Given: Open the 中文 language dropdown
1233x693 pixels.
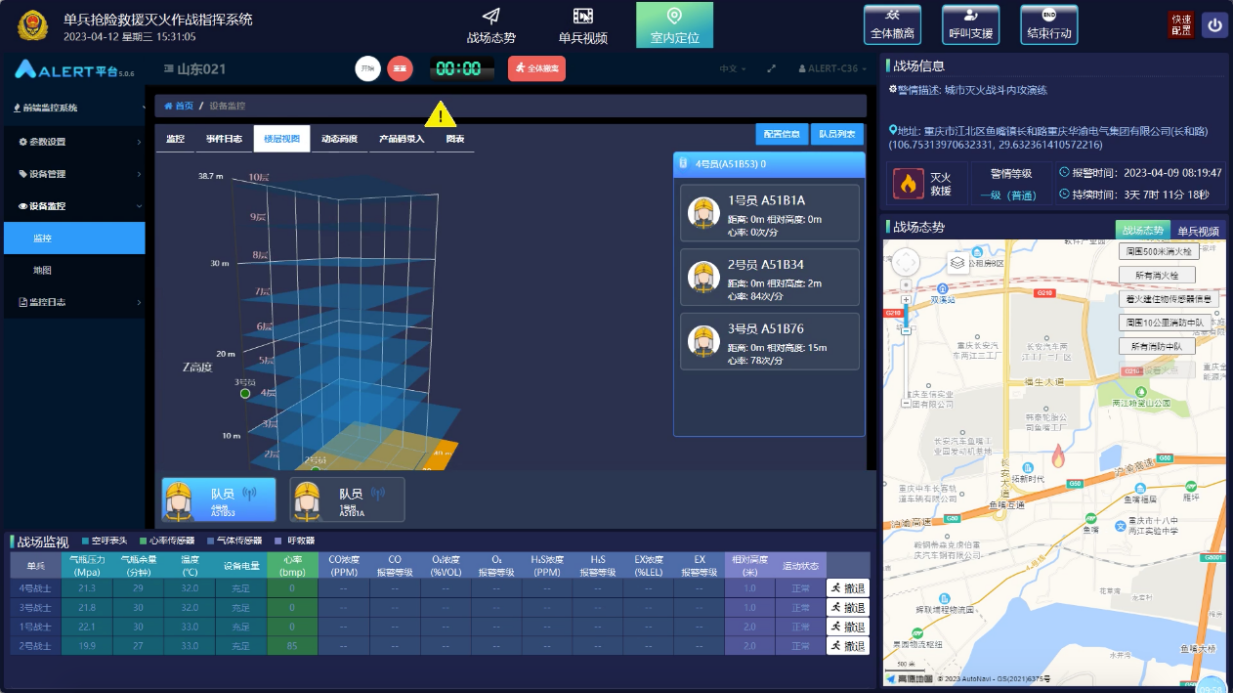Looking at the screenshot, I should 732,69.
